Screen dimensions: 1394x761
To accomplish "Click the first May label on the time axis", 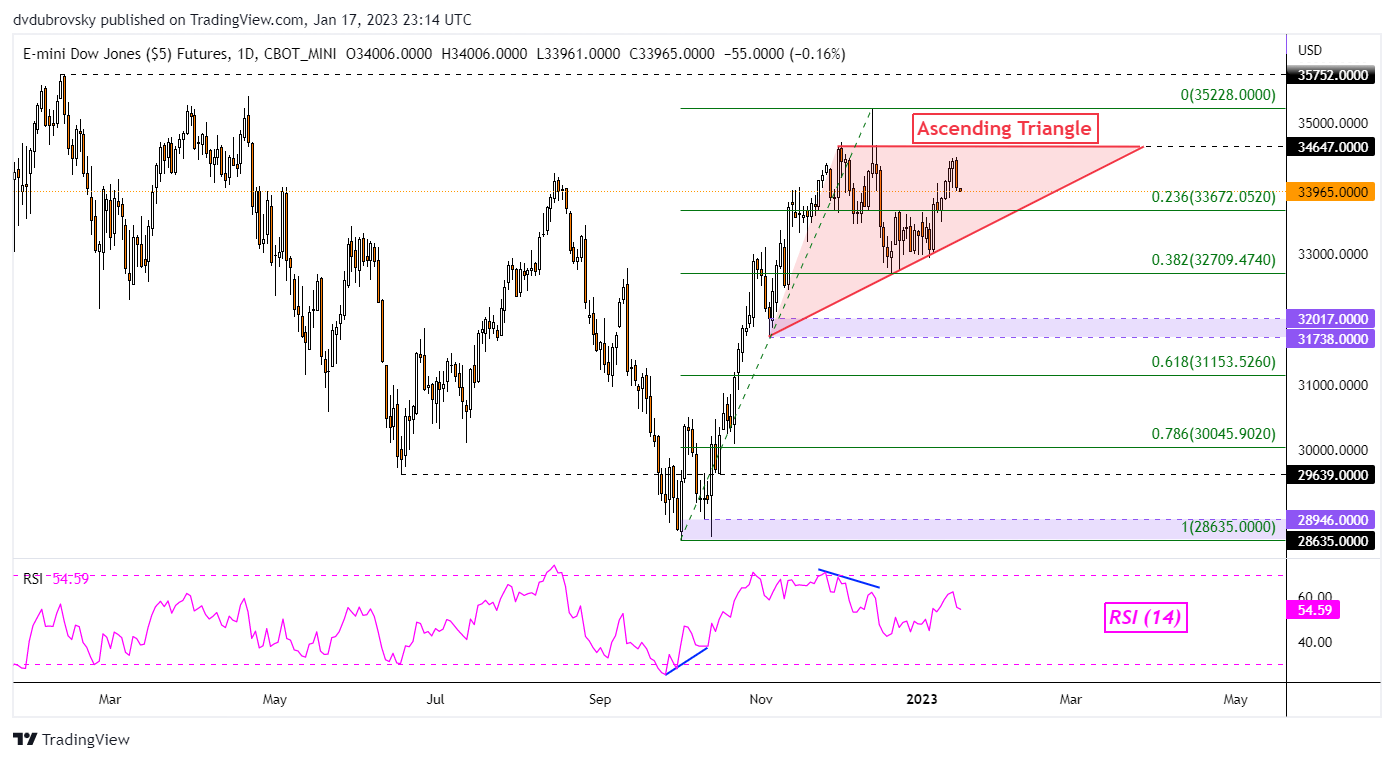I will (x=276, y=700).
